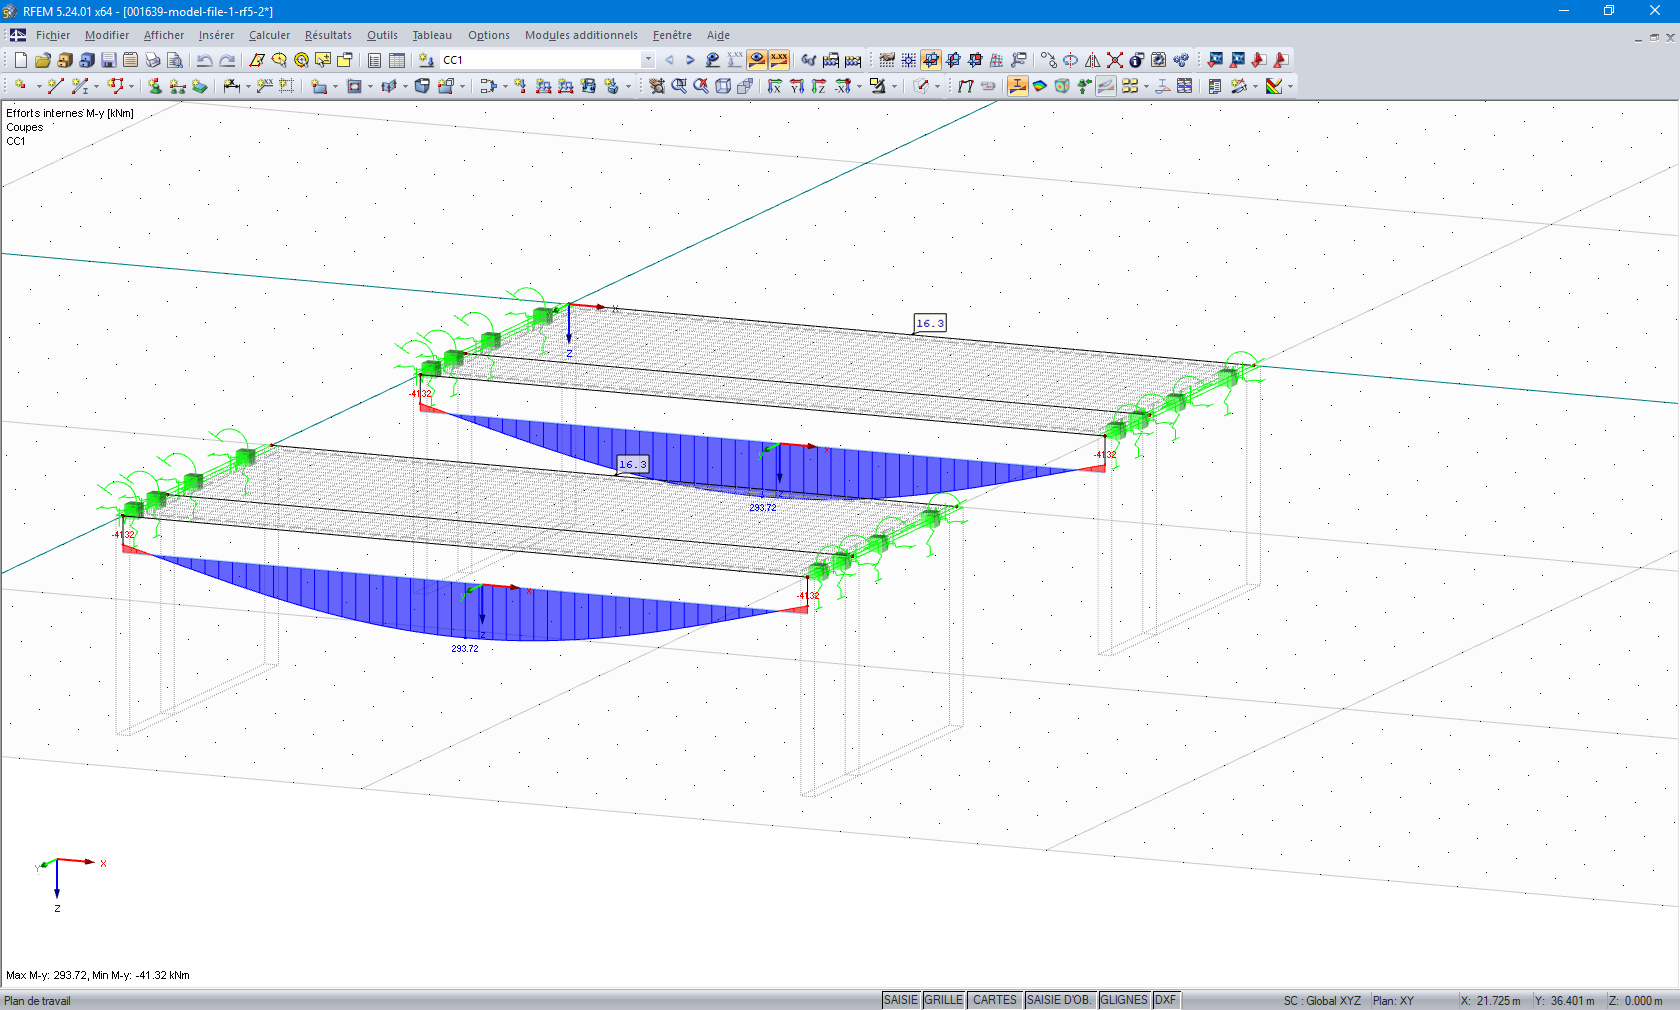Undo the last action

coord(205,60)
